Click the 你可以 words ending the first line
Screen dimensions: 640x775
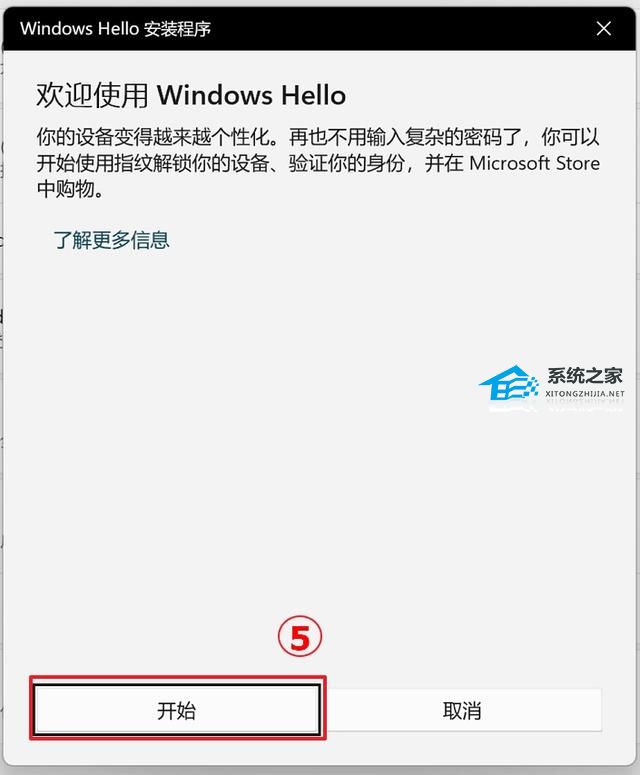pos(570,137)
